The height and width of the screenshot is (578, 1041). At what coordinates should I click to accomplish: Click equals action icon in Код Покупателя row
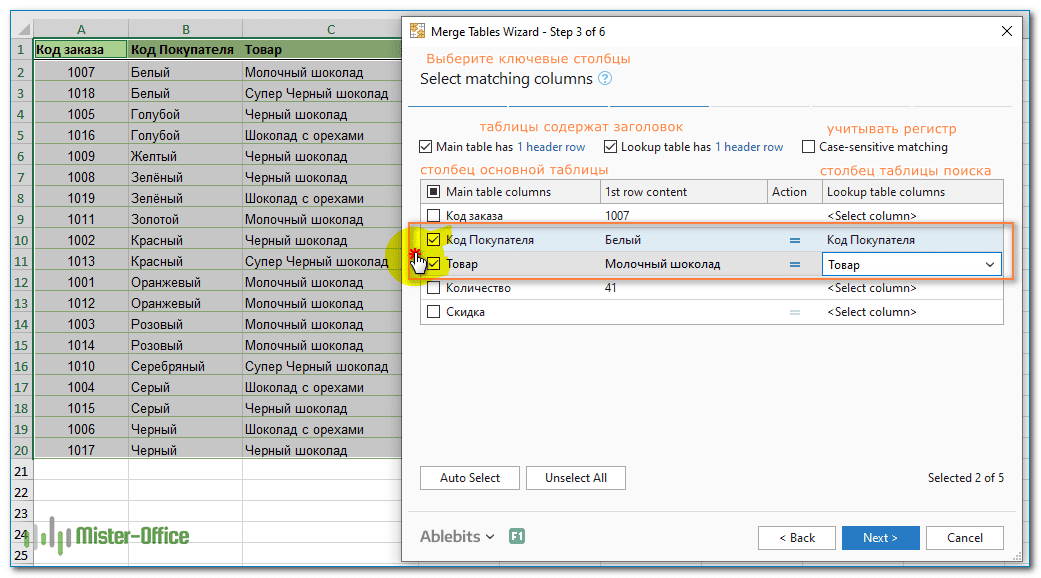795,240
